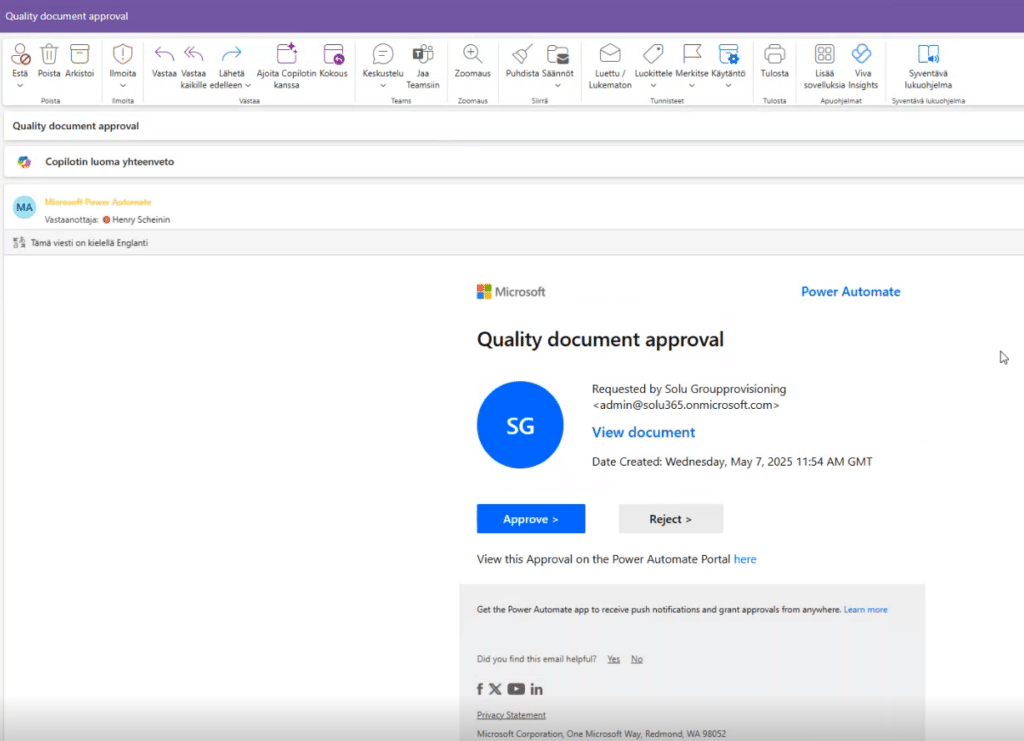This screenshot has width=1024, height=741.
Task: Open the Power Automate header link
Action: [x=850, y=292]
